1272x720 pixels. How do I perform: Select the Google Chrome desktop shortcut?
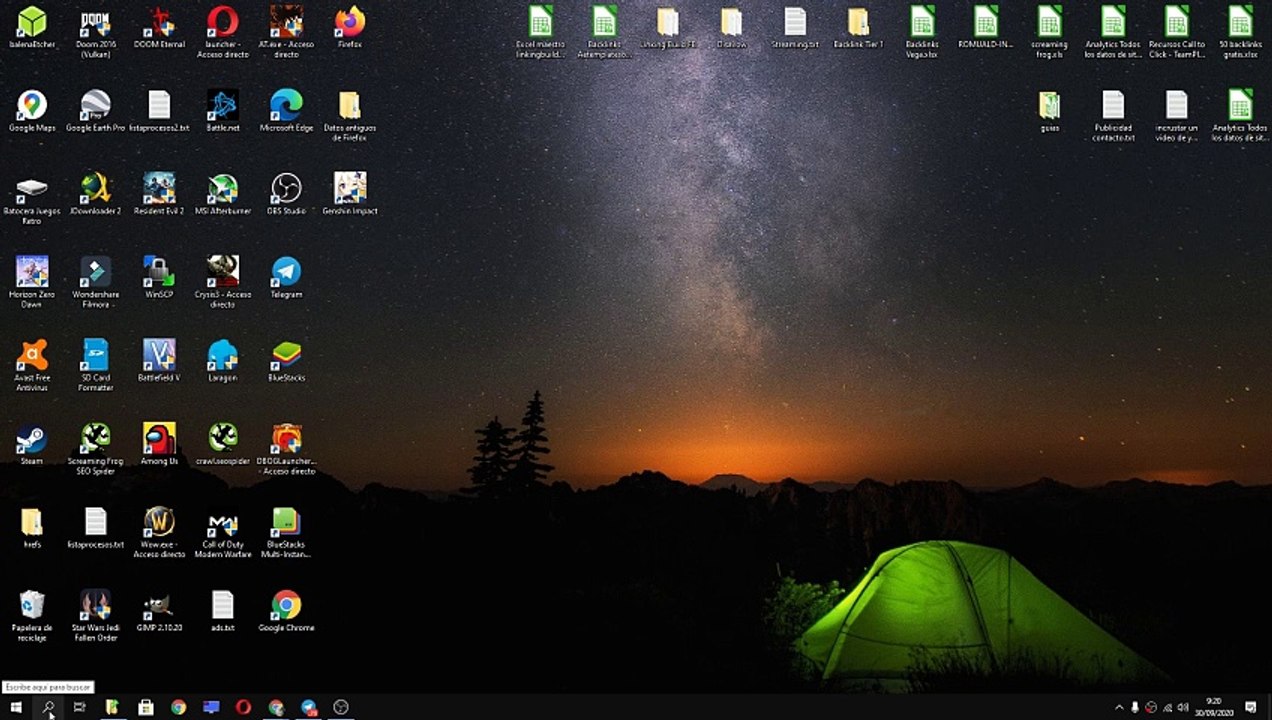point(286,610)
